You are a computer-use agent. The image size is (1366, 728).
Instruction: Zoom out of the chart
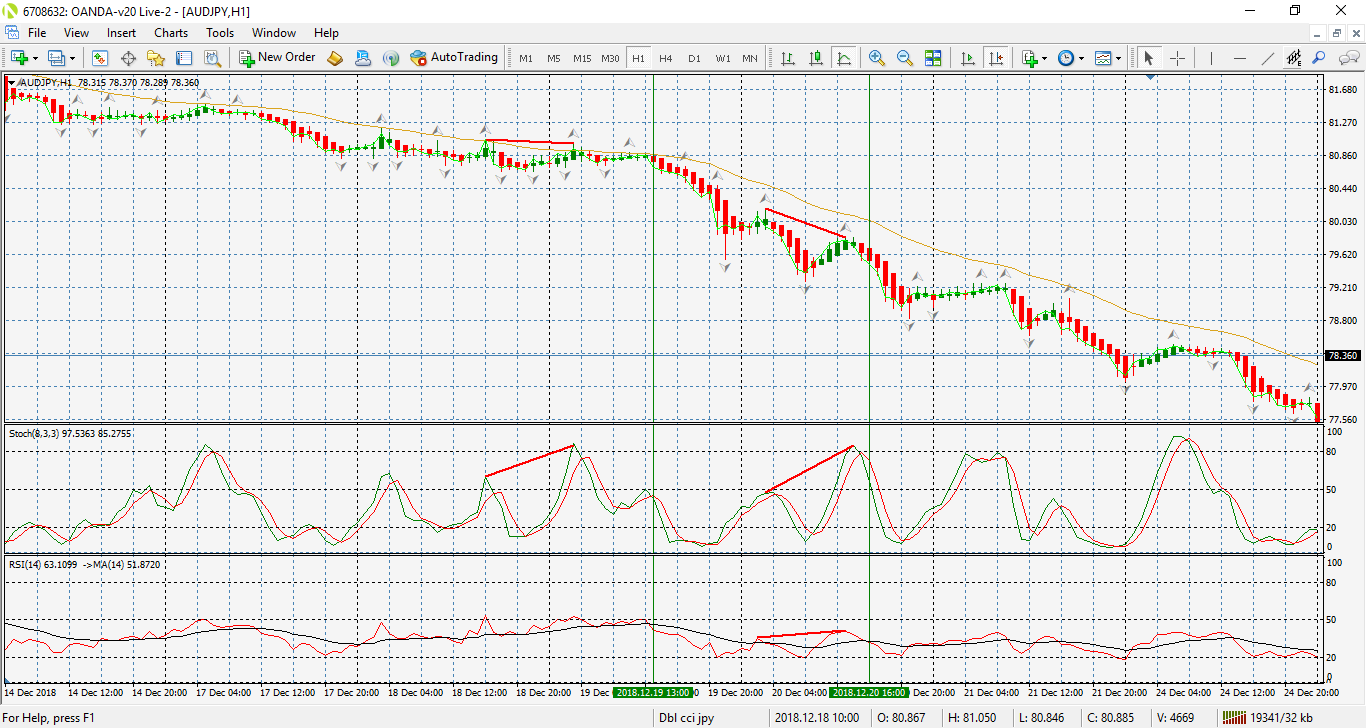[x=905, y=58]
